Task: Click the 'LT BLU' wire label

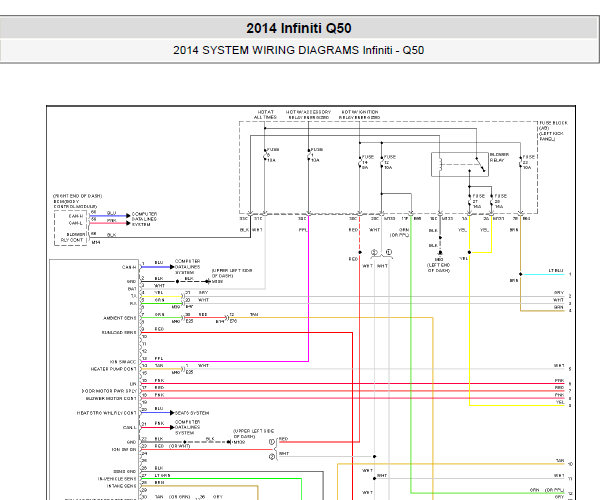Action: click(x=556, y=271)
